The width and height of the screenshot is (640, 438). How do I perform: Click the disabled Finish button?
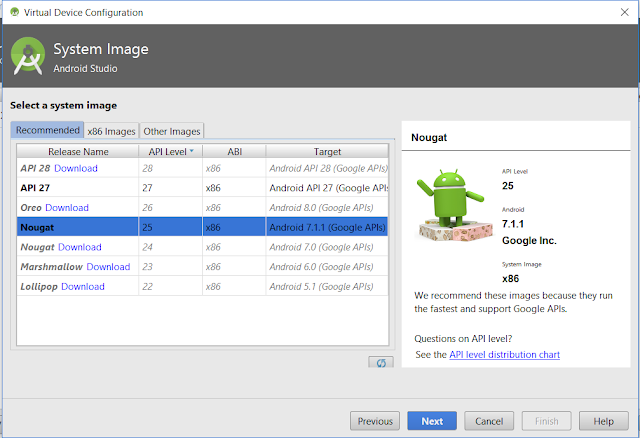click(x=546, y=421)
